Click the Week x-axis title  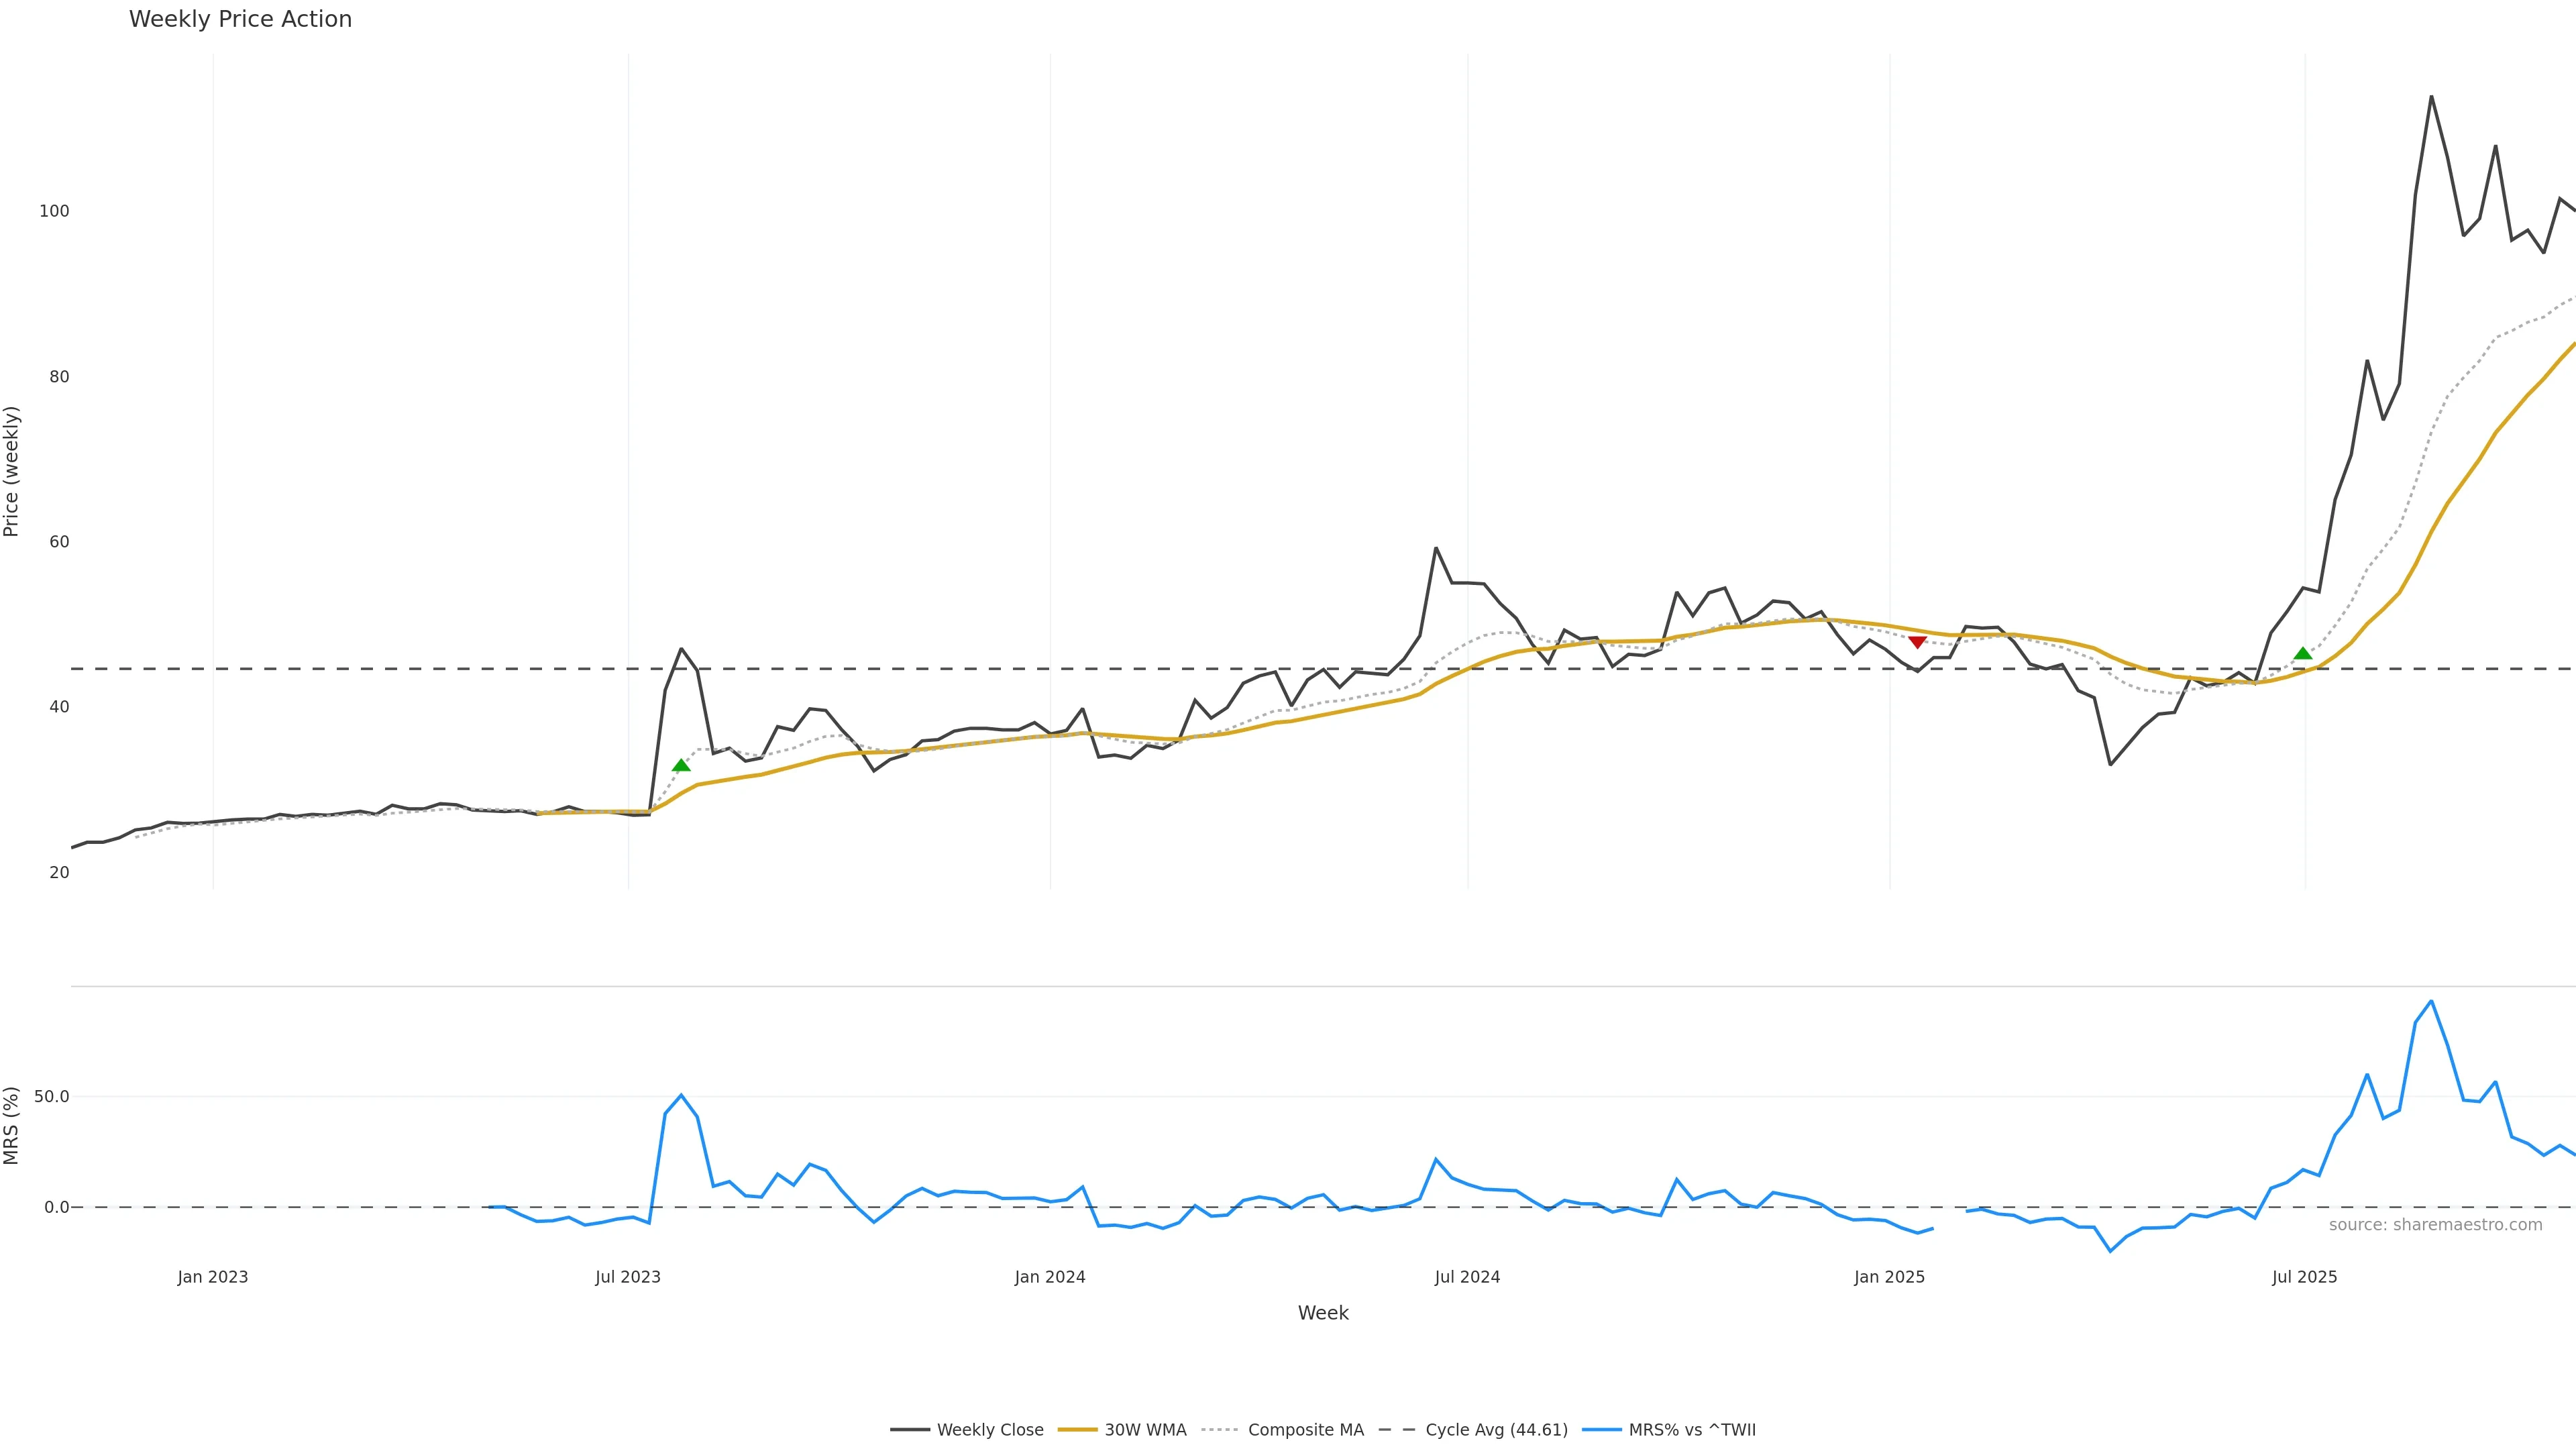click(x=1323, y=1313)
